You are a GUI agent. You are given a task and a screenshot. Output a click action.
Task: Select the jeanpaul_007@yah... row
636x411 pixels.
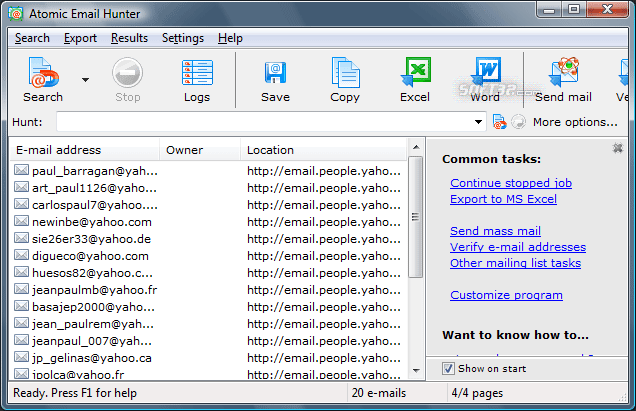point(208,342)
